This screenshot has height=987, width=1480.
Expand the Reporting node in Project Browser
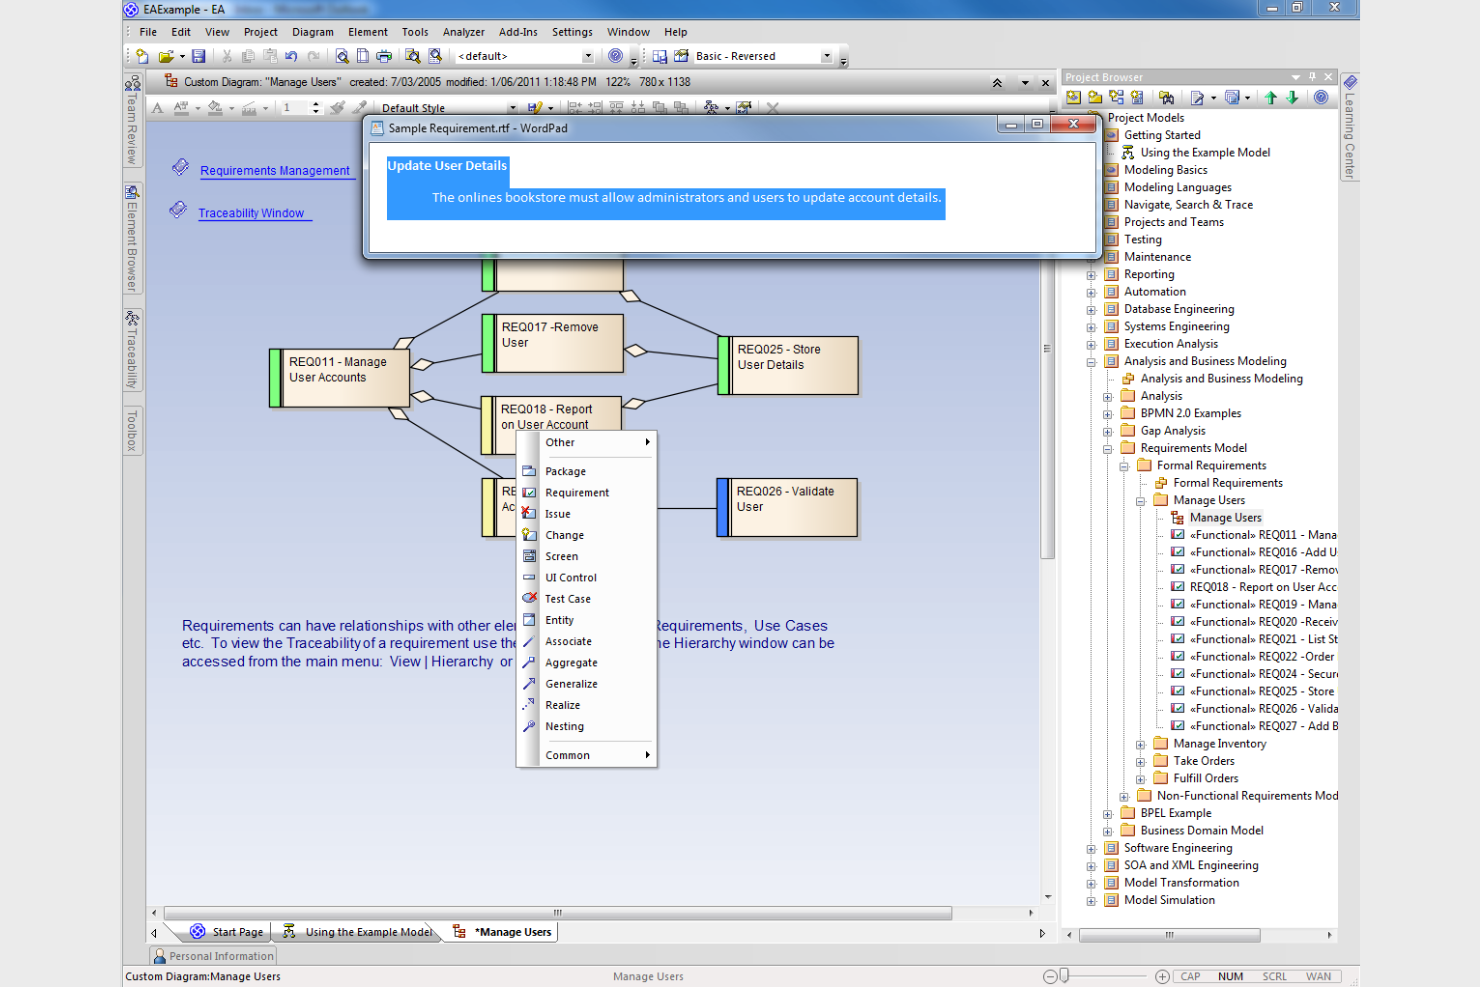1091,274
